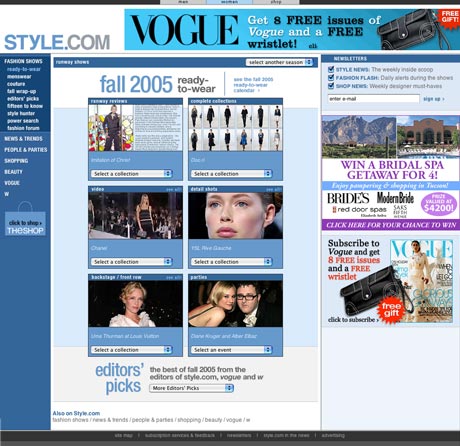The width and height of the screenshot is (460, 446).
Task: Toggle the Shop News newsletter checkbox
Action: tap(331, 86)
